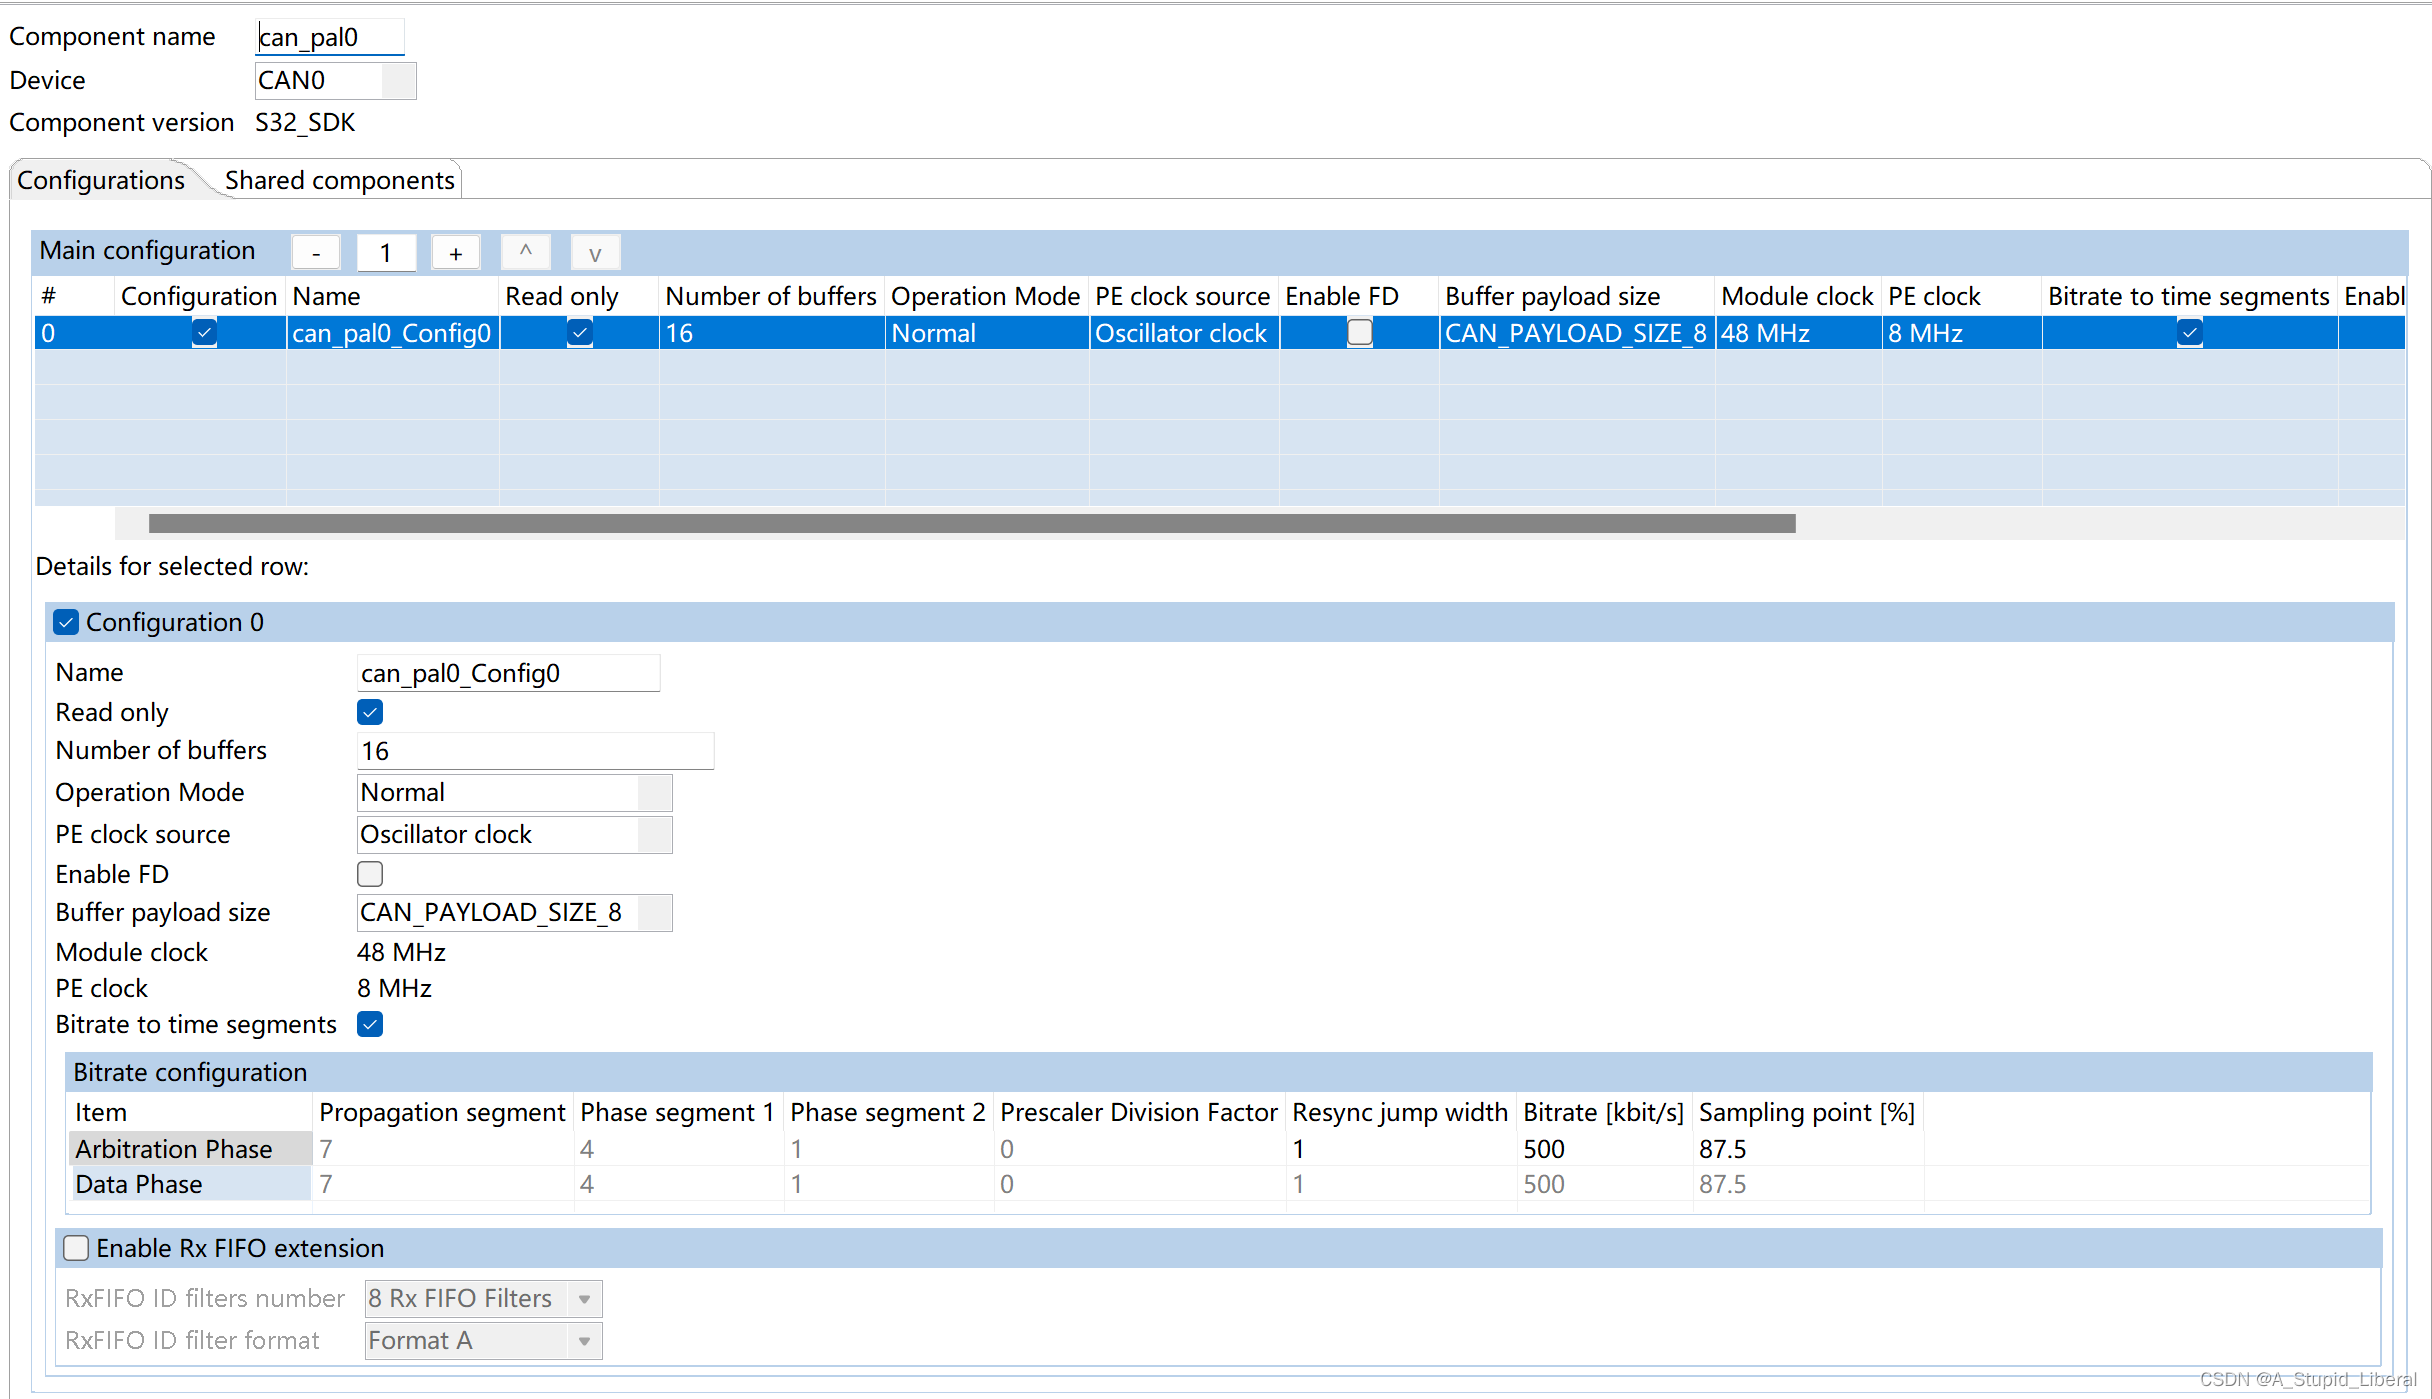Click the plus button to add configuration
Viewport: 2432px width, 1399px height.
453,252
